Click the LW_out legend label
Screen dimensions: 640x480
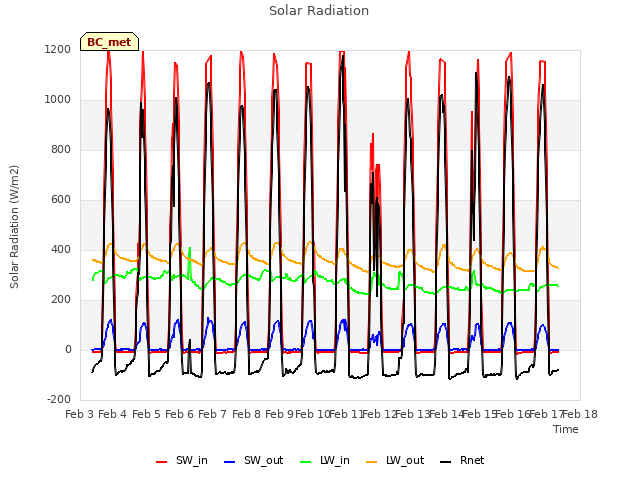405,460
